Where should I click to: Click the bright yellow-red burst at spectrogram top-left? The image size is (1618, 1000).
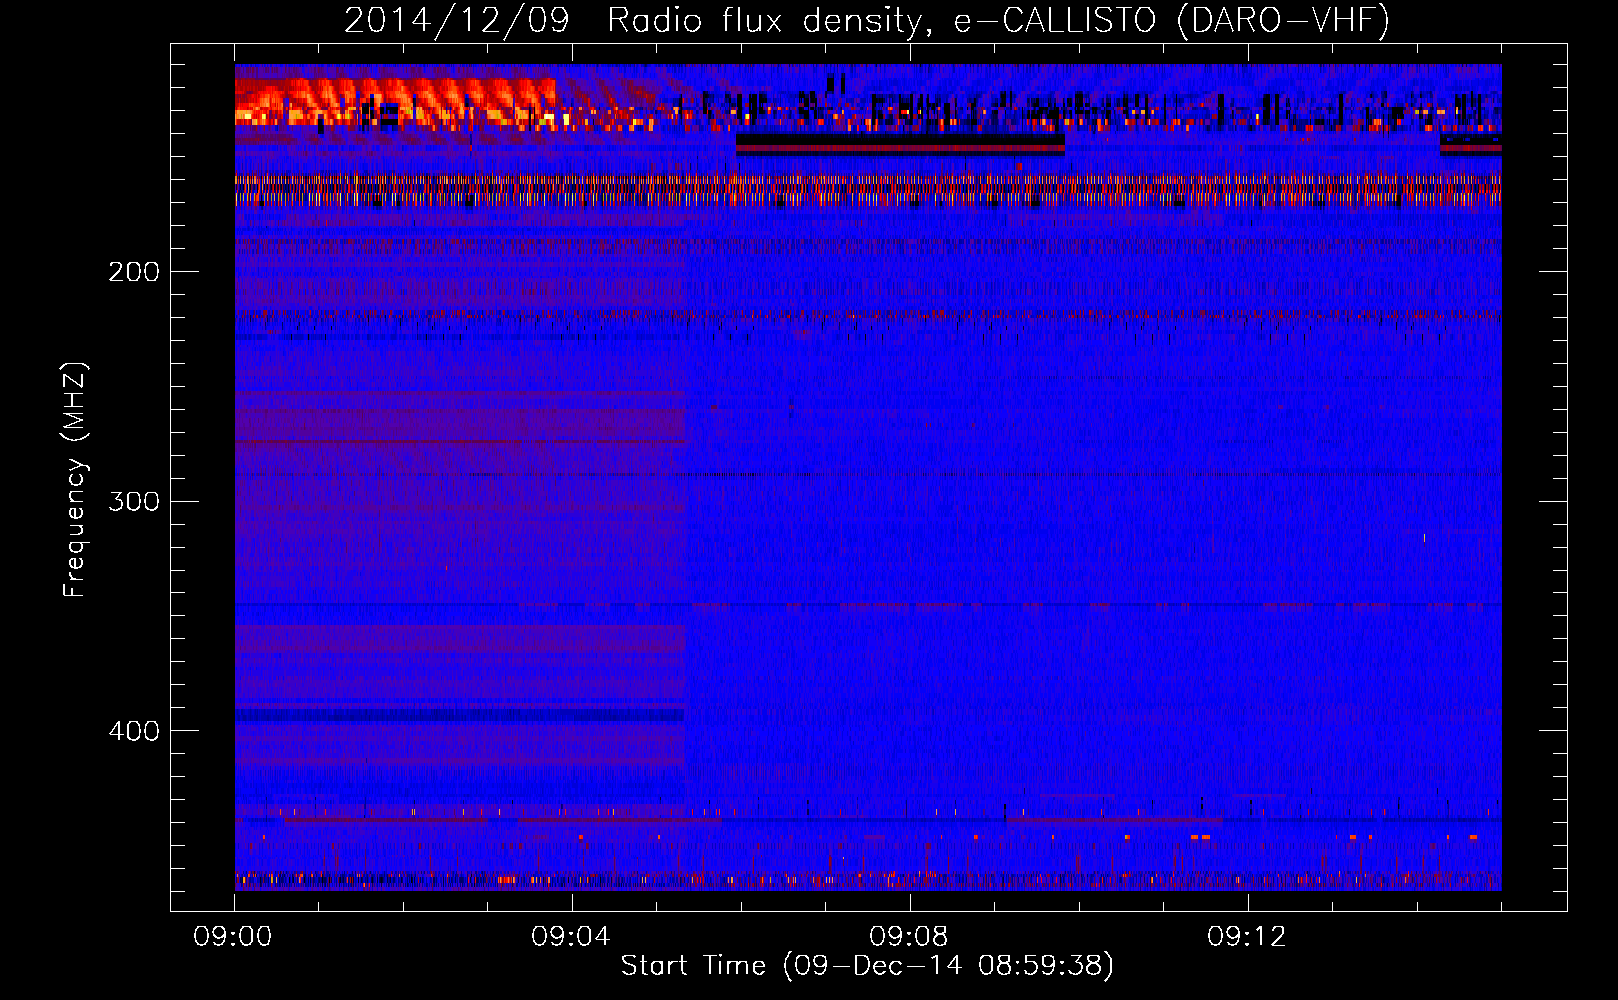pyautogui.click(x=395, y=102)
